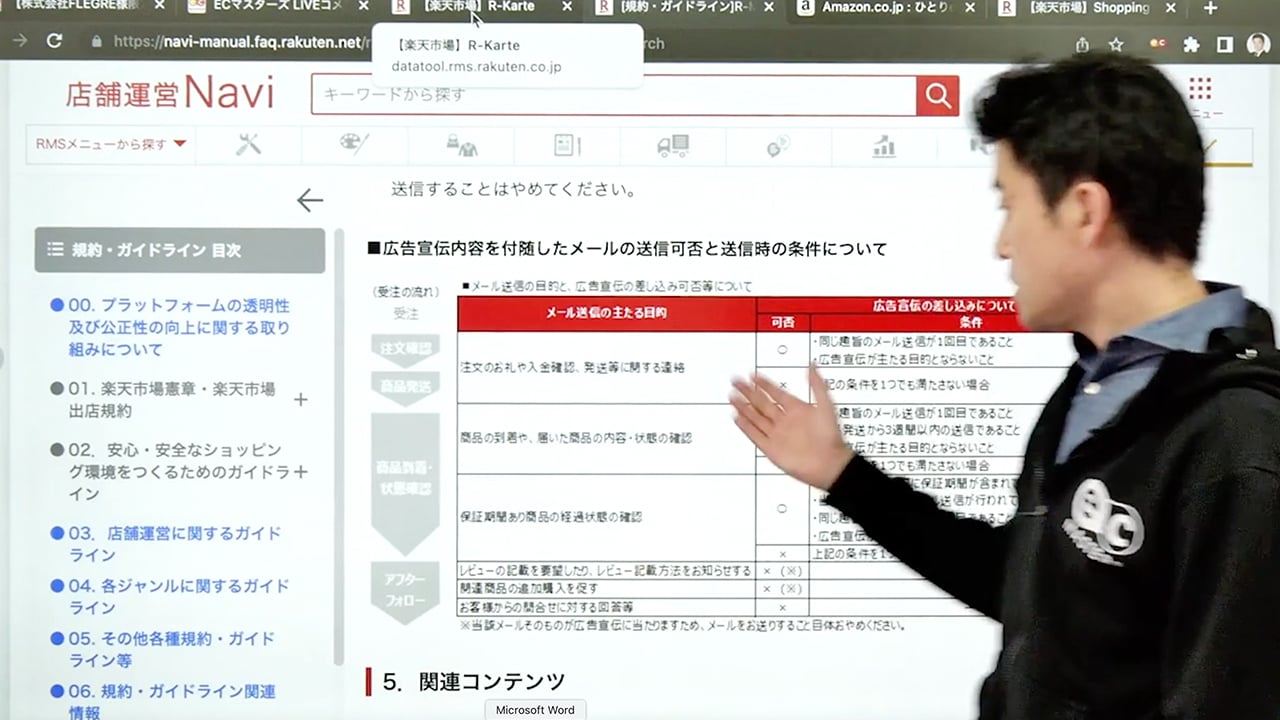The height and width of the screenshot is (720, 1280).
Task: Open a new browser tab
Action: pyautogui.click(x=1210, y=8)
